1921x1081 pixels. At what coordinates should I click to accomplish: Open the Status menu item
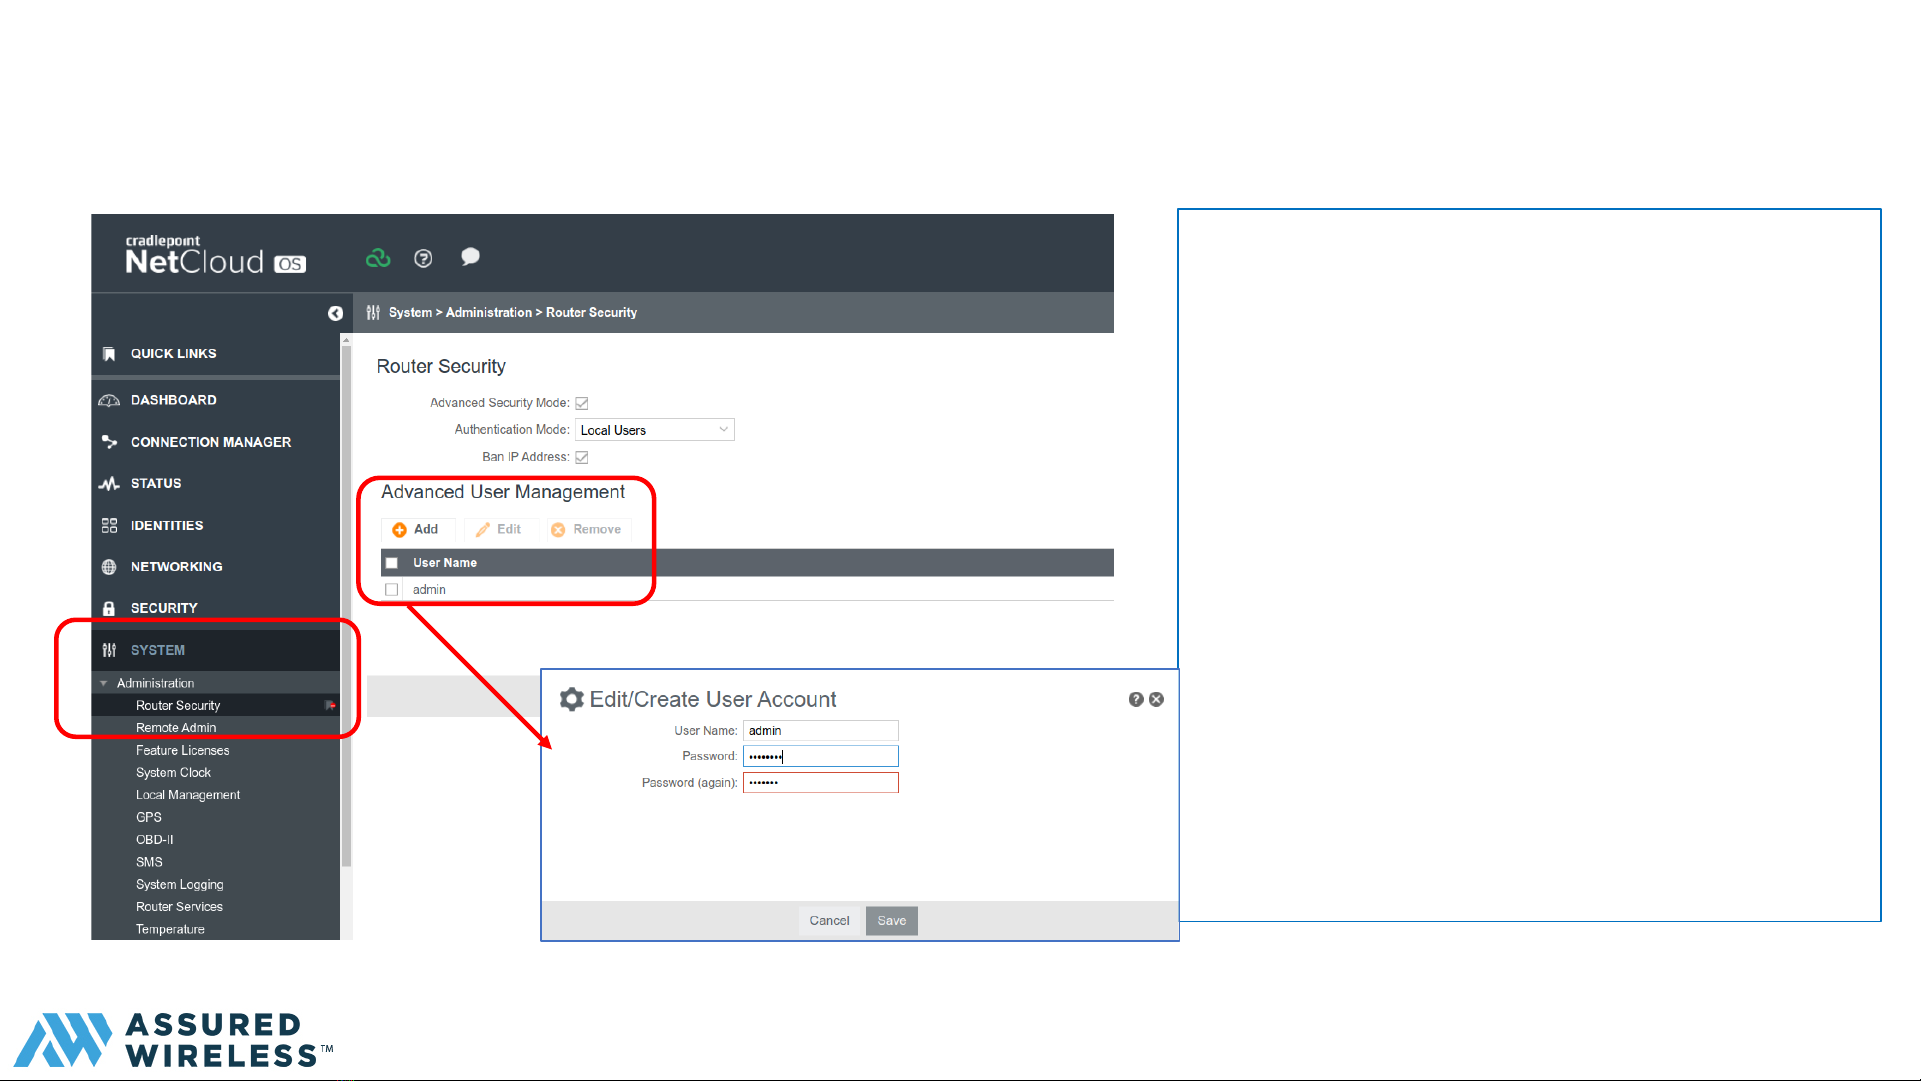156,484
